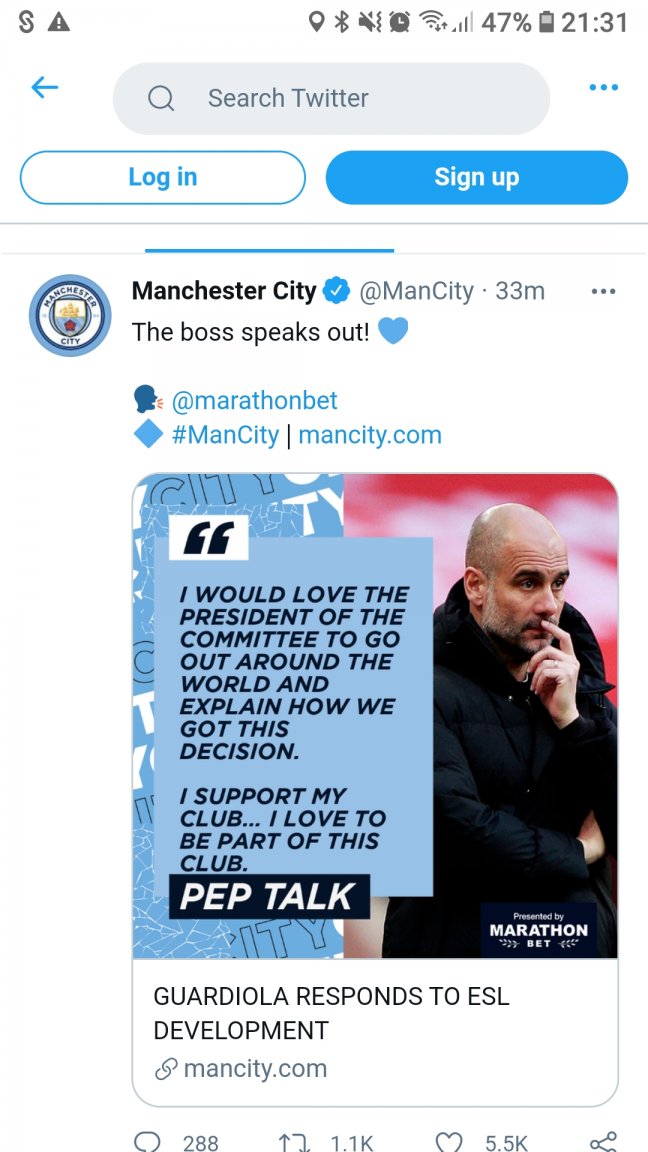Open the top-right three-dot menu
This screenshot has width=648, height=1152.
(603, 88)
